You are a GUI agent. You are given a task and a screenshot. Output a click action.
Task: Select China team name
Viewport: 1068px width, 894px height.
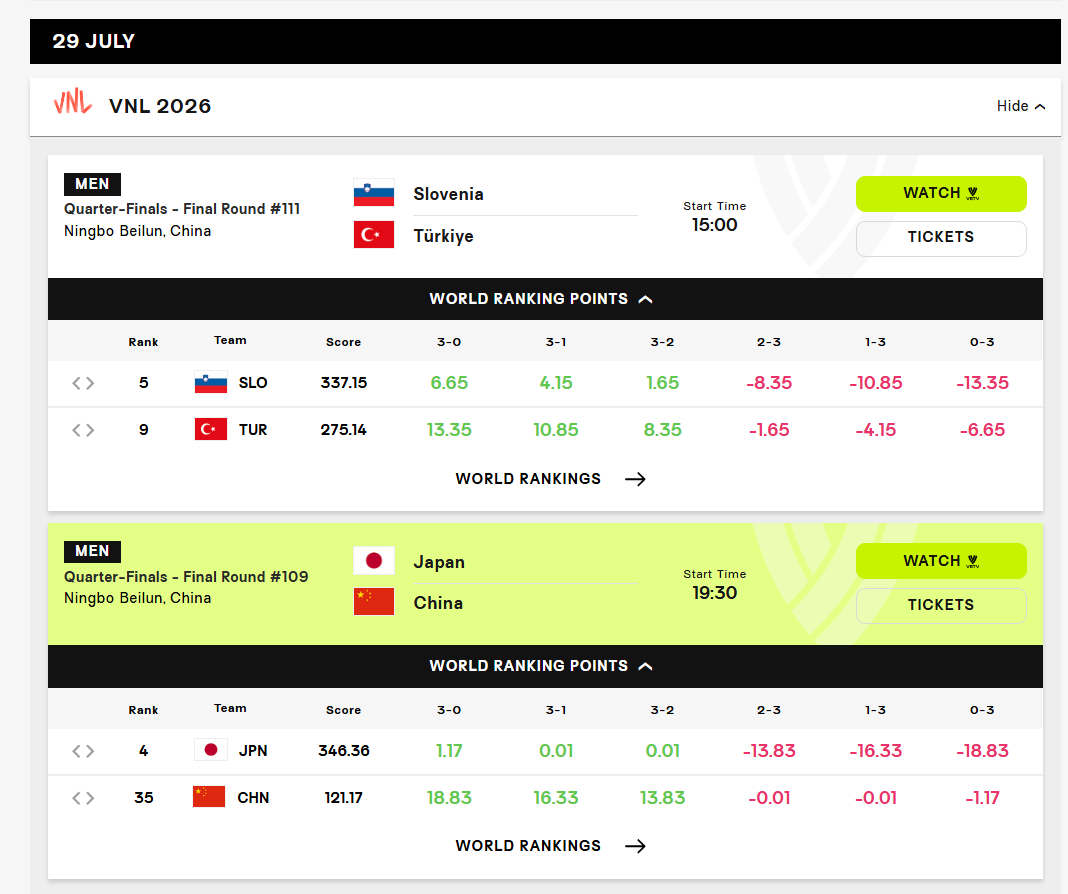(438, 603)
